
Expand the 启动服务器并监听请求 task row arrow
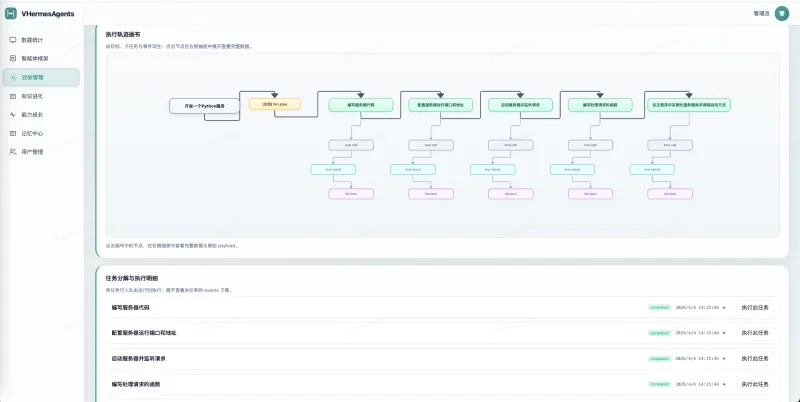pyautogui.click(x=724, y=358)
